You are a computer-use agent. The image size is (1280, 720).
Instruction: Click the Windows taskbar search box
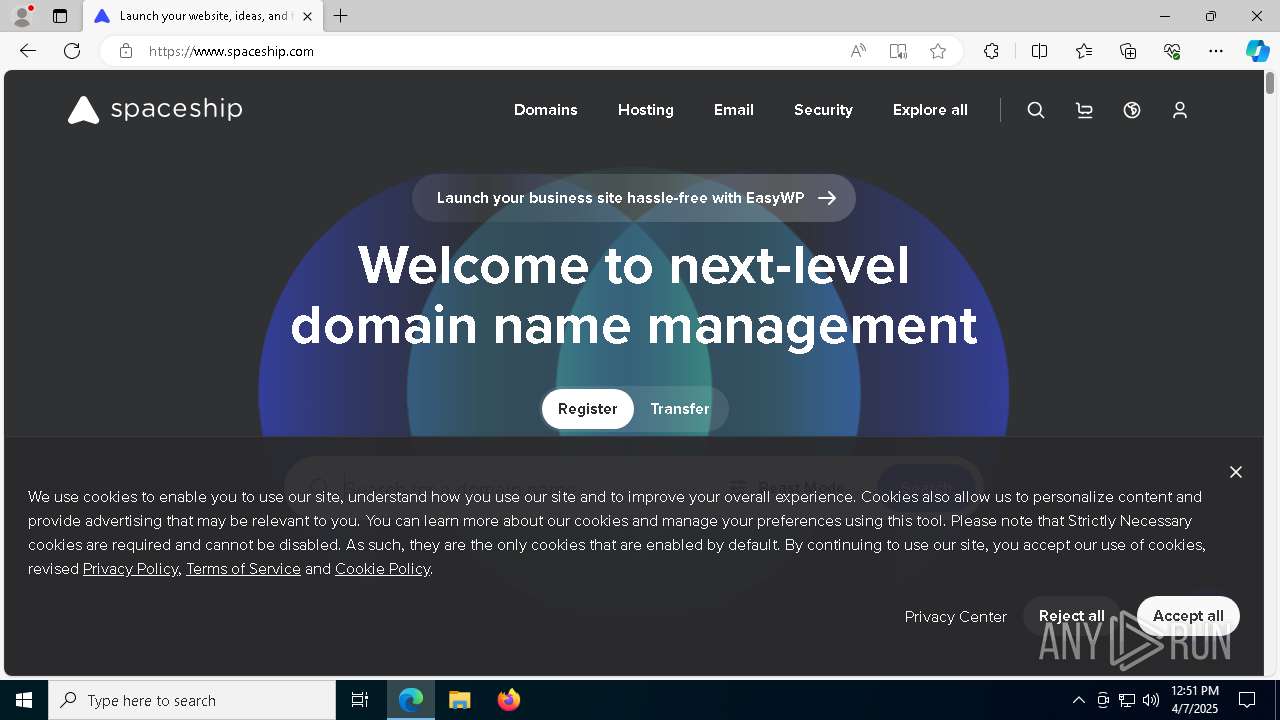(192, 700)
